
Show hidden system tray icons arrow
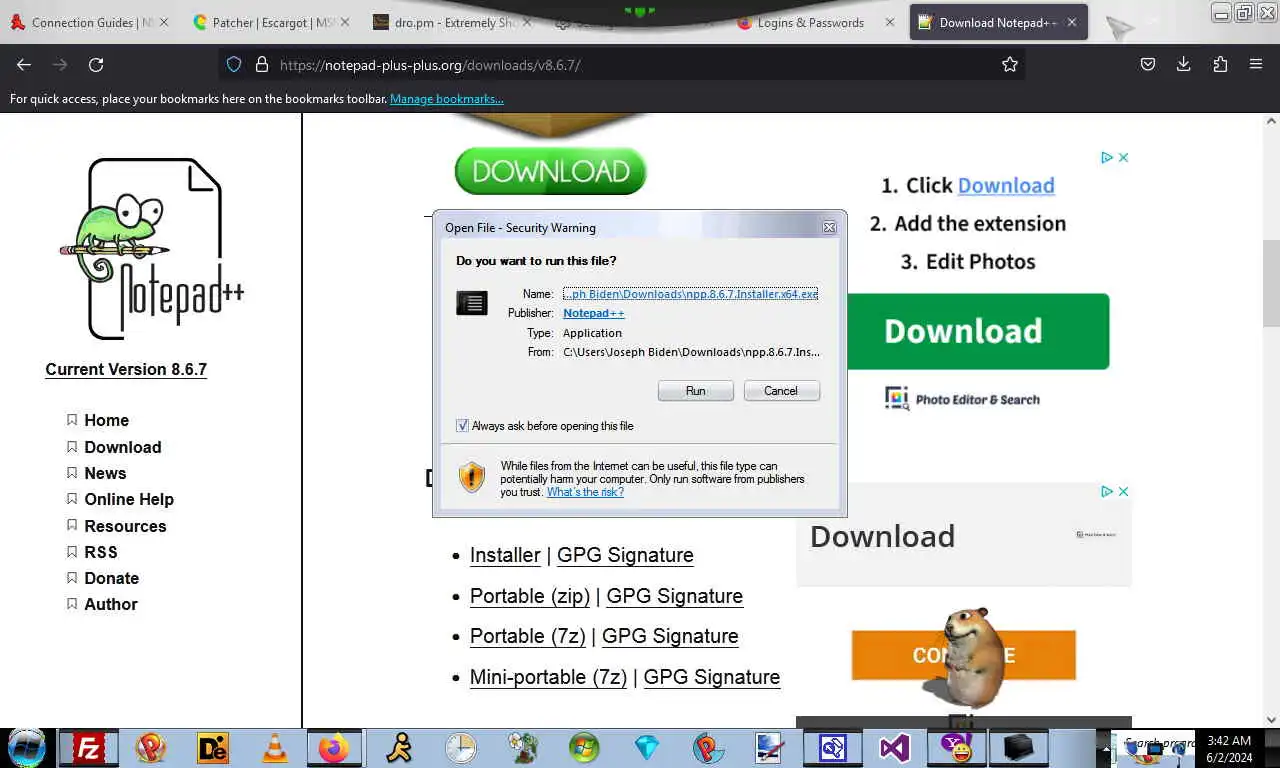(x=1107, y=748)
